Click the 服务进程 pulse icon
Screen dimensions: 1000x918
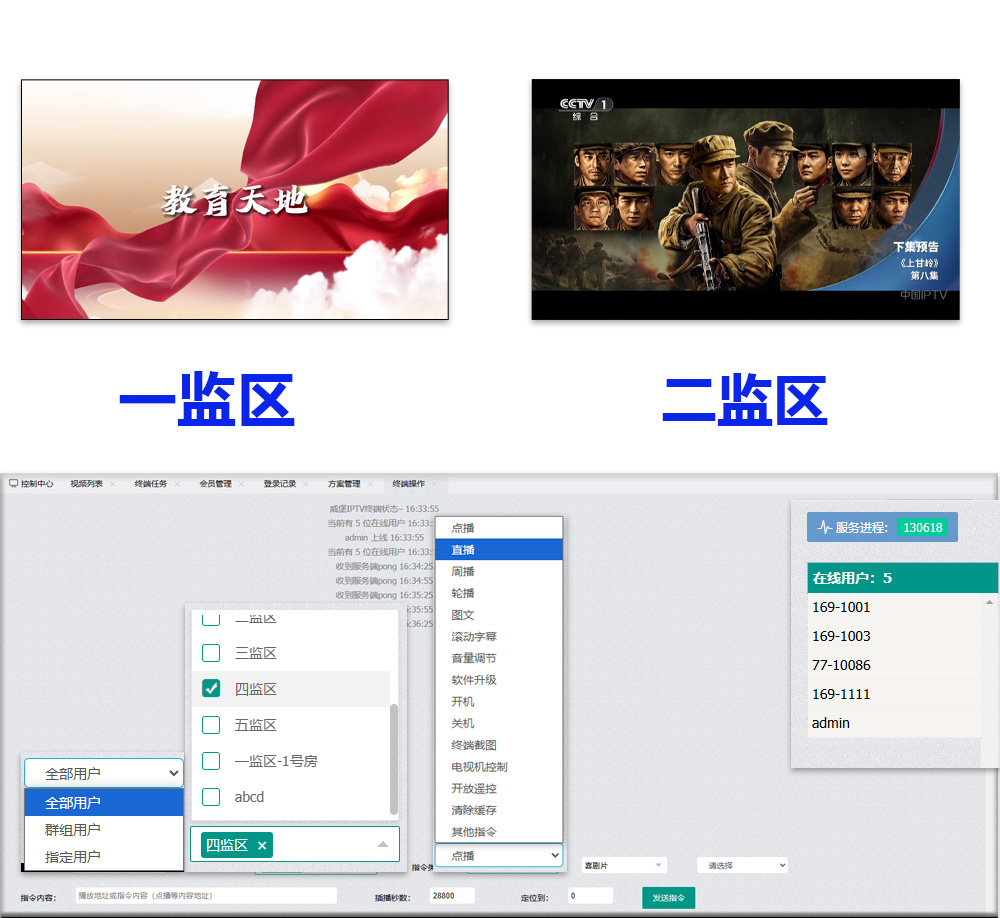coord(825,527)
